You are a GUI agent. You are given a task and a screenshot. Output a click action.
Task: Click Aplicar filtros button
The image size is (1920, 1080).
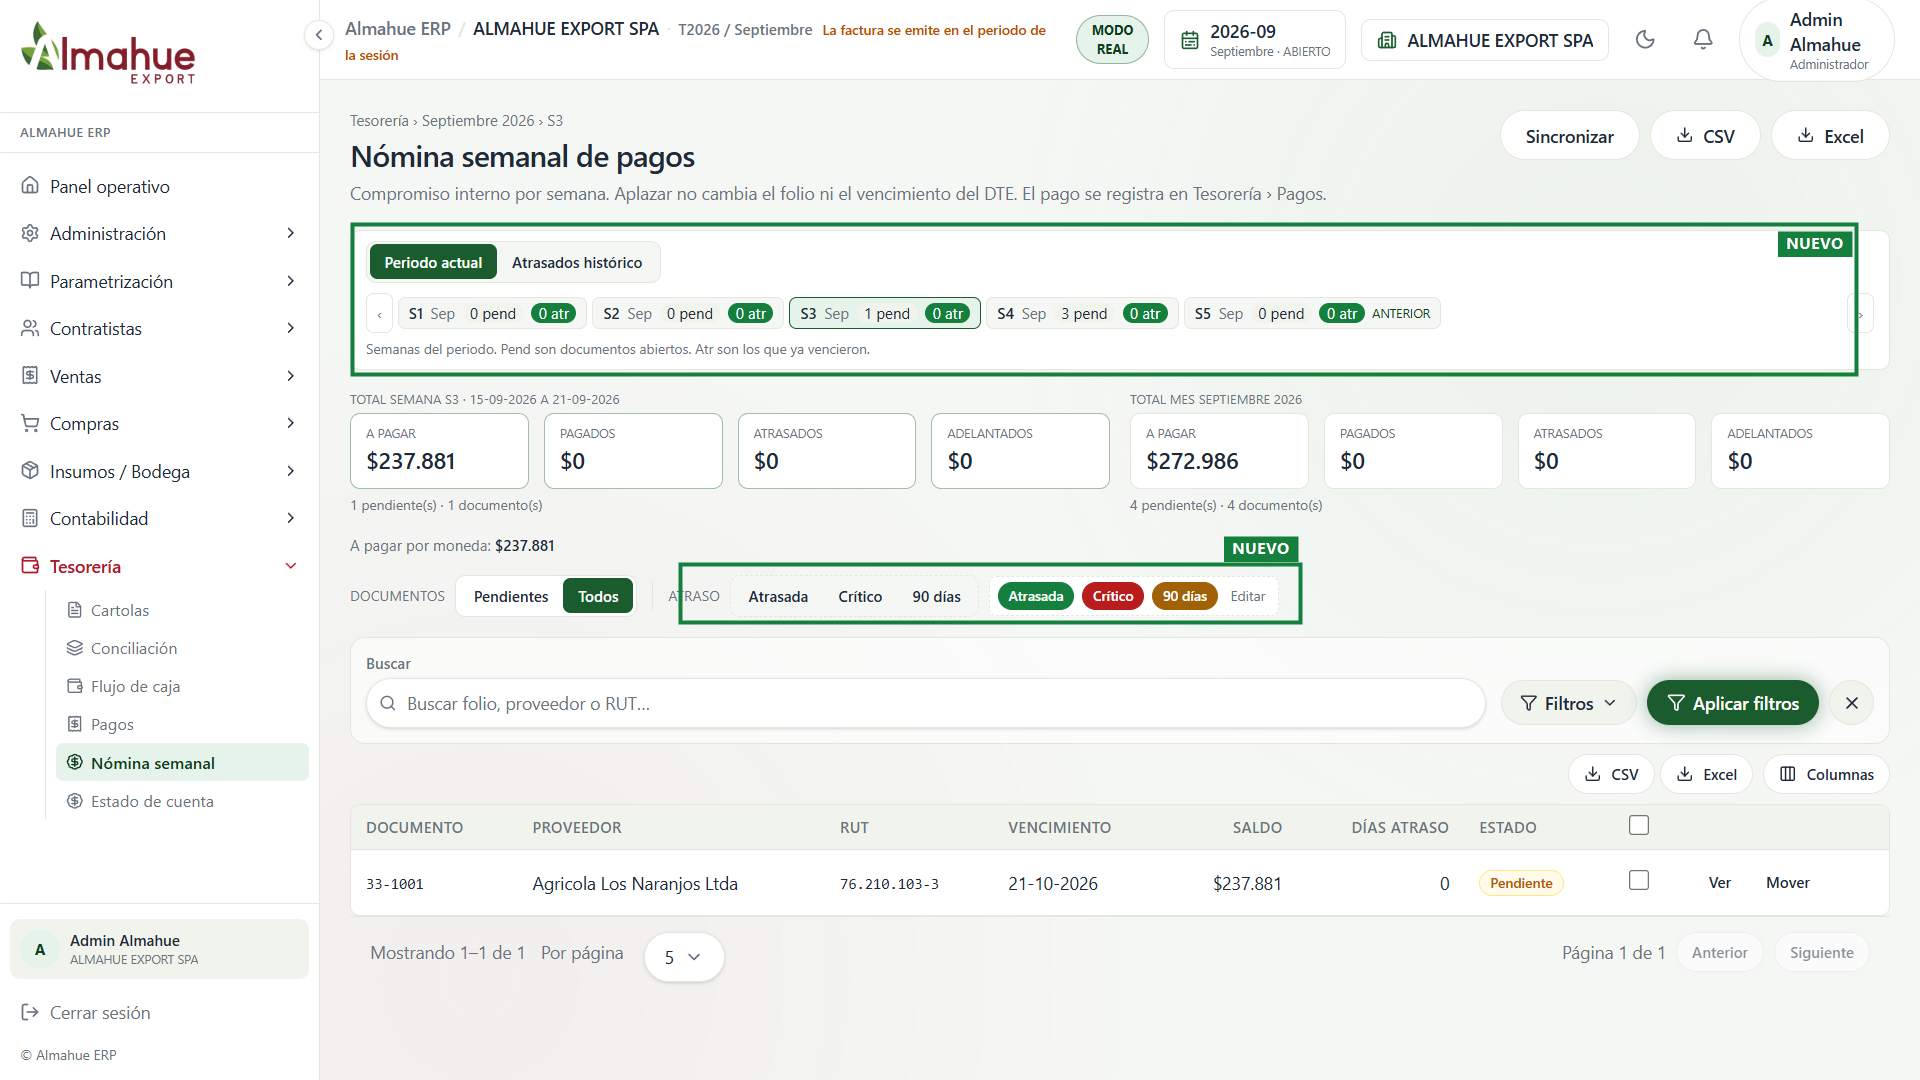point(1733,703)
